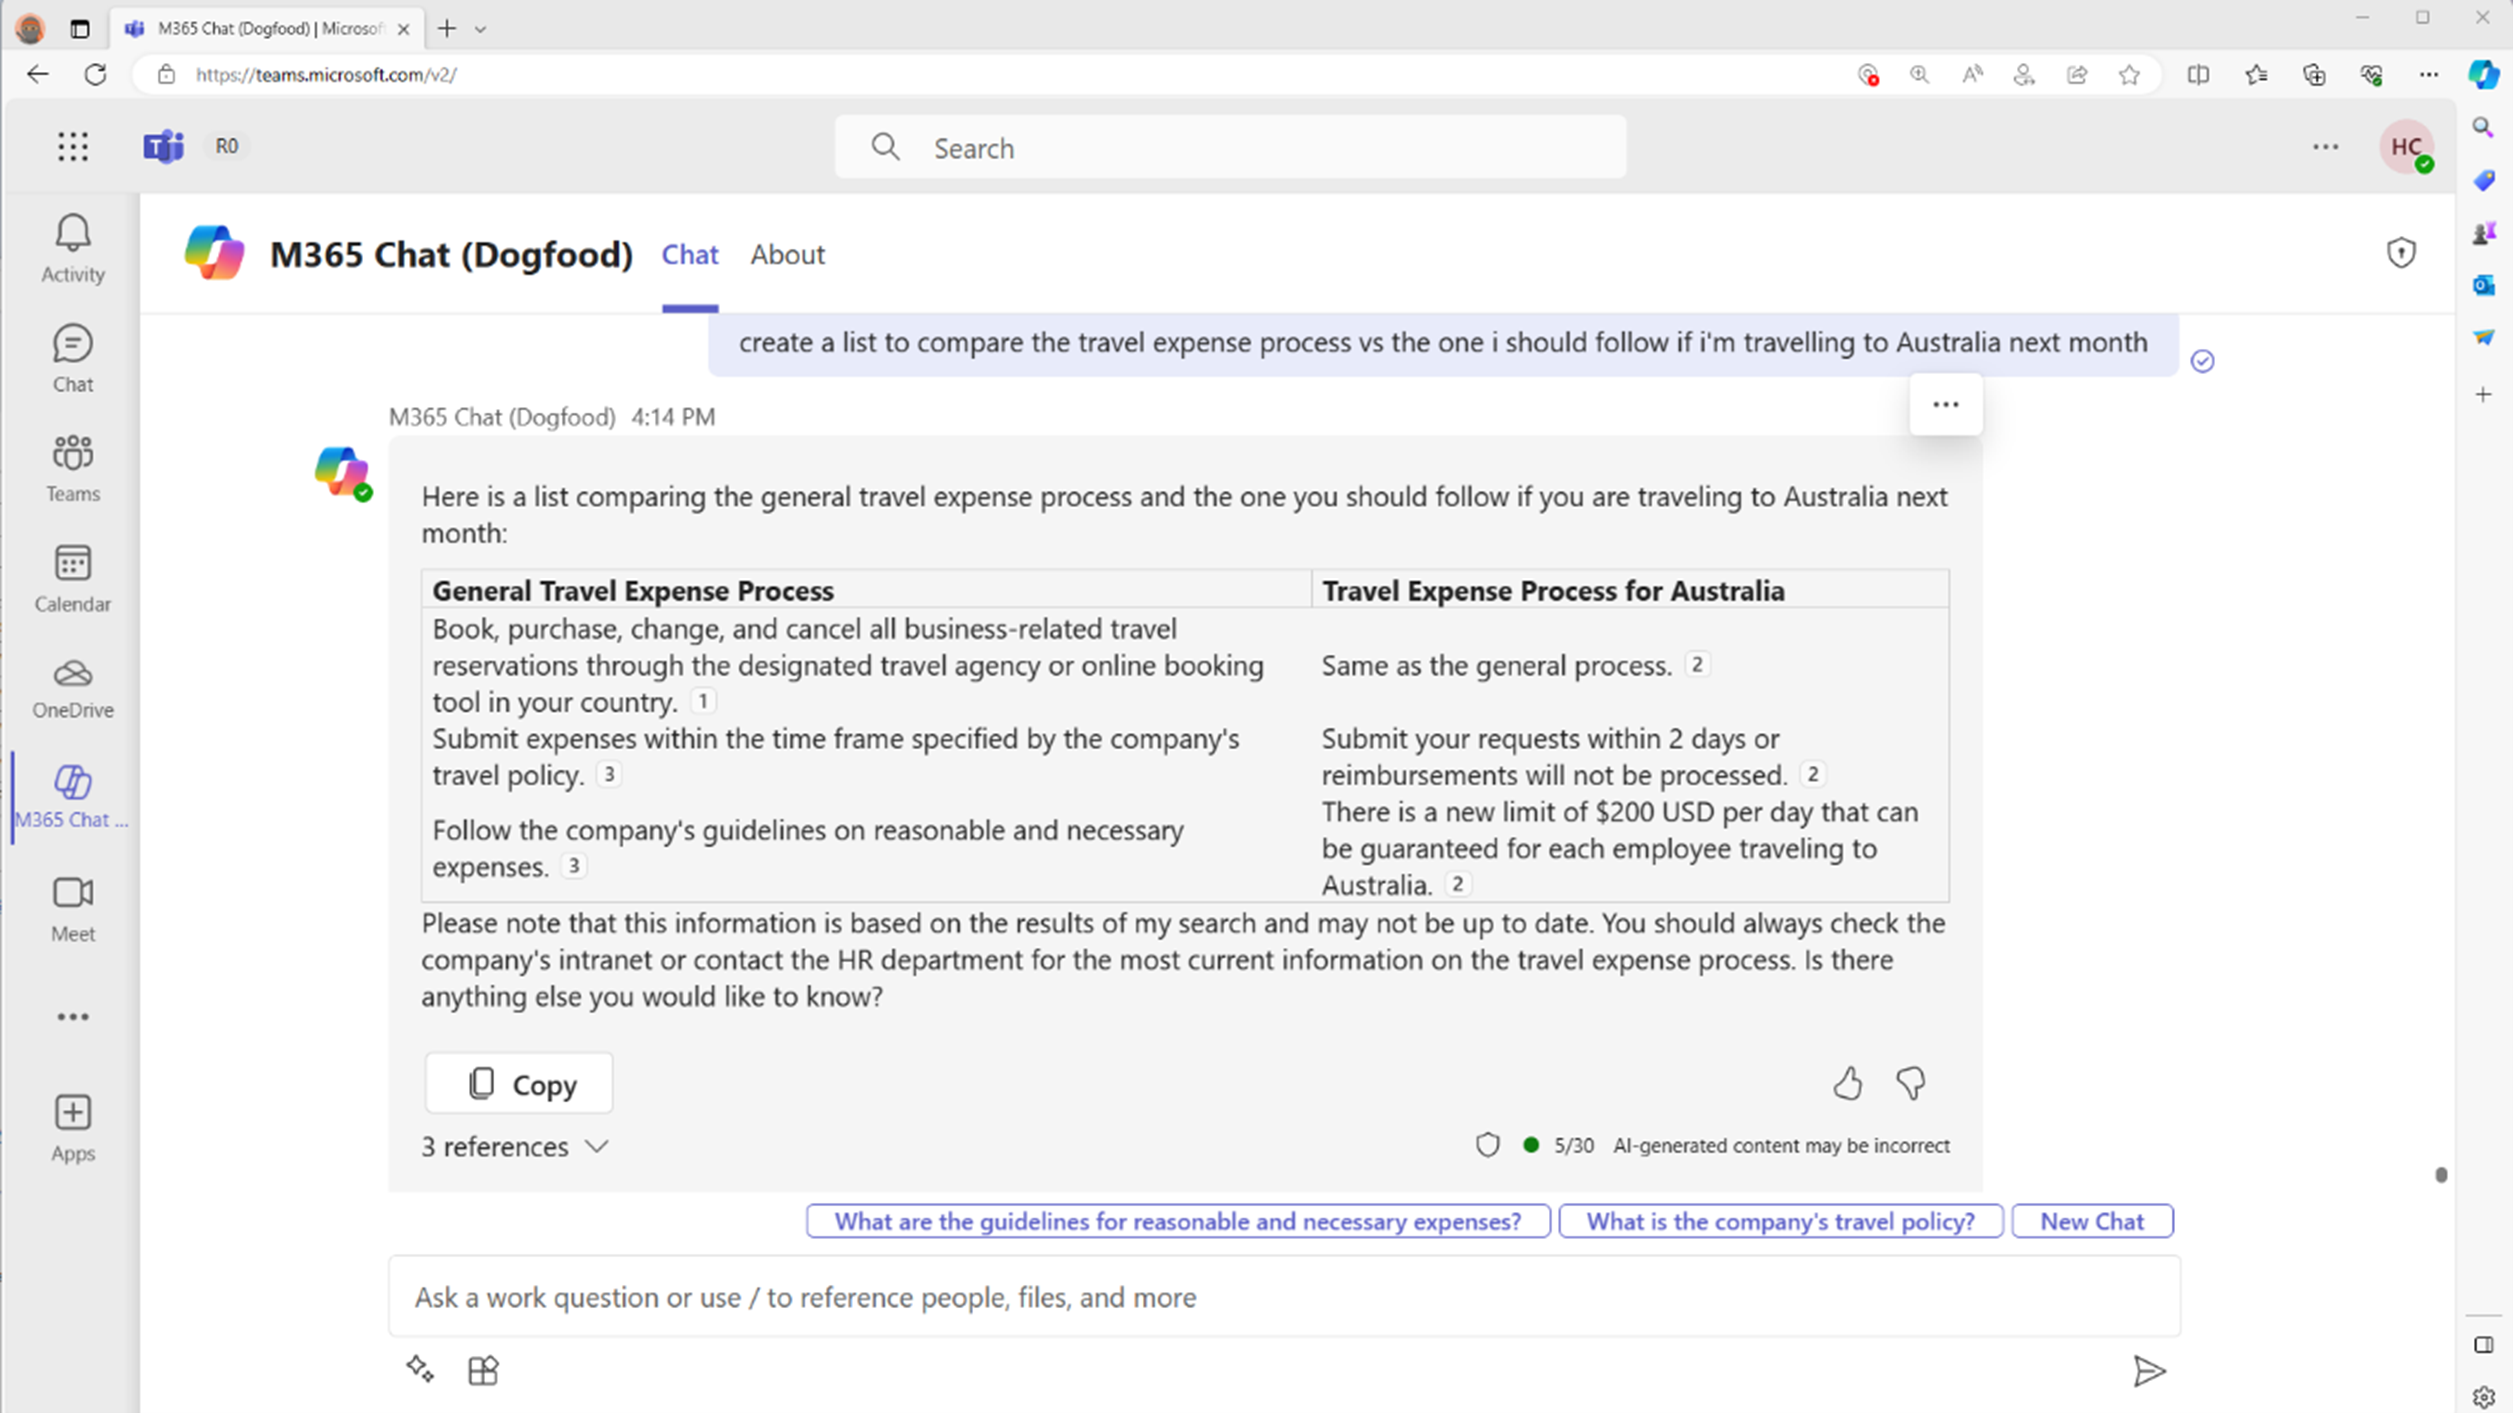Expand the 3 references list
The height and width of the screenshot is (1413, 2513).
[514, 1146]
